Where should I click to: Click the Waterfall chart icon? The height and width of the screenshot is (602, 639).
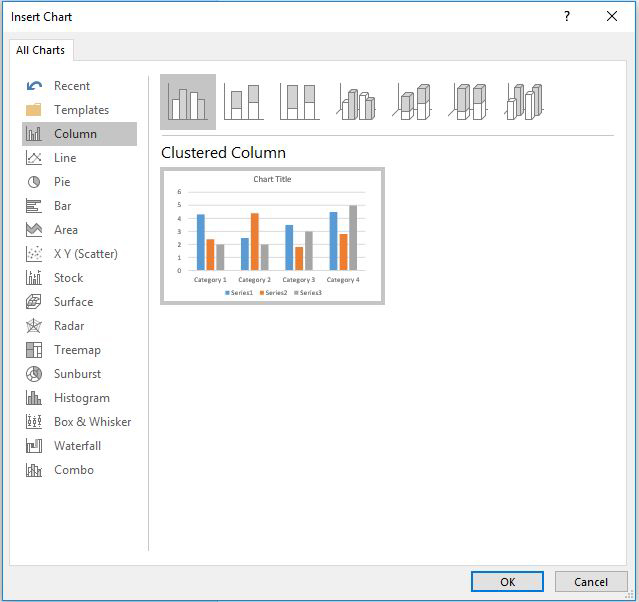(x=34, y=445)
